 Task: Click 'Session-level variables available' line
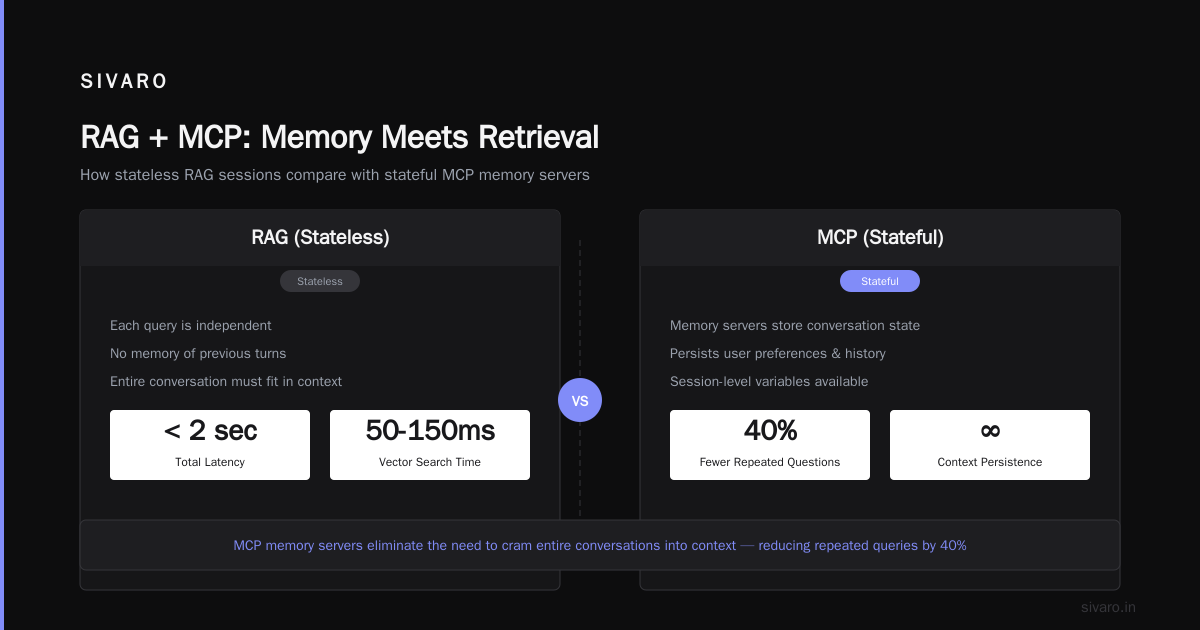[769, 381]
